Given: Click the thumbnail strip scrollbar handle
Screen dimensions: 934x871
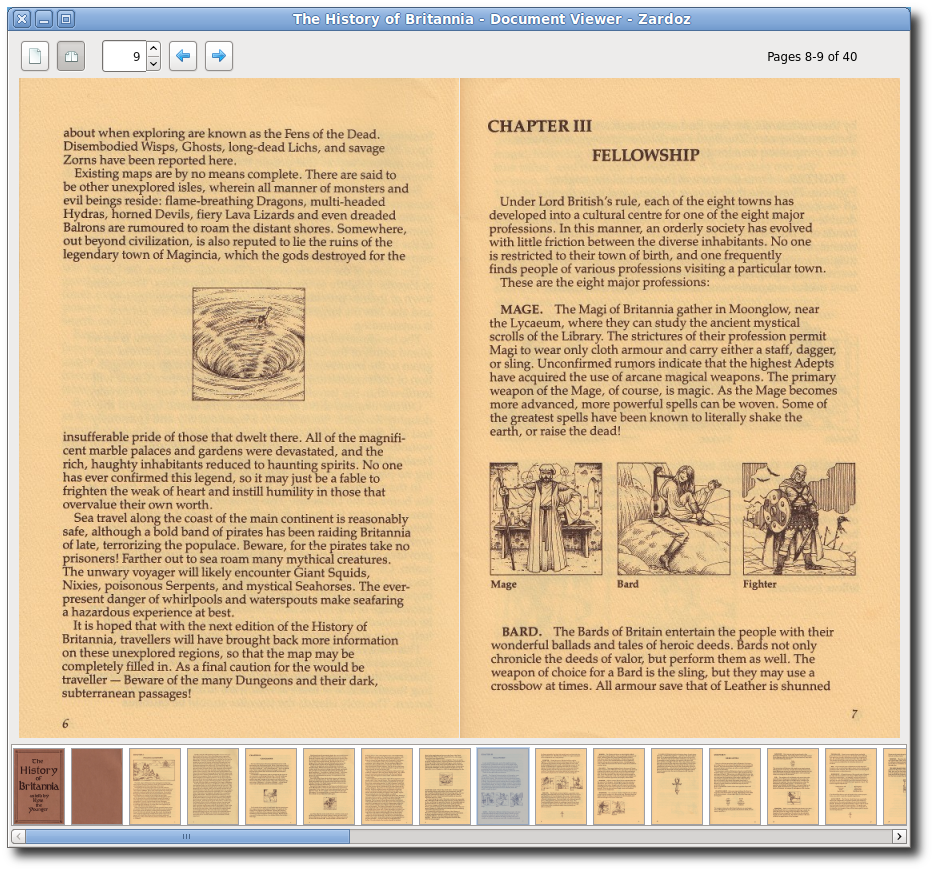Looking at the screenshot, I should point(187,836).
